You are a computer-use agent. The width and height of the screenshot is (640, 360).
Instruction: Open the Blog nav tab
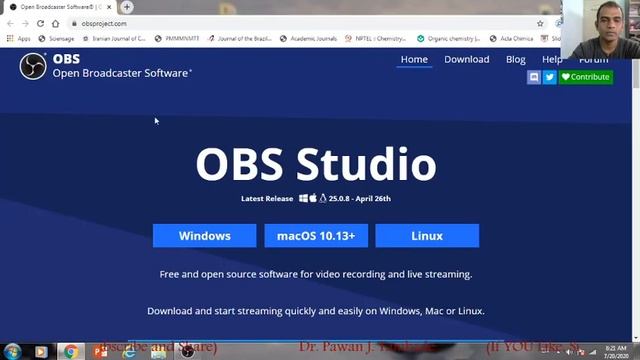pyautogui.click(x=516, y=60)
